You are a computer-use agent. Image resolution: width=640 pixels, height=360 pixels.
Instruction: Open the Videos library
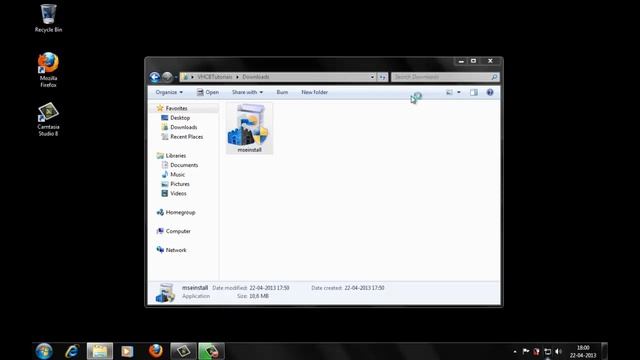[178, 193]
